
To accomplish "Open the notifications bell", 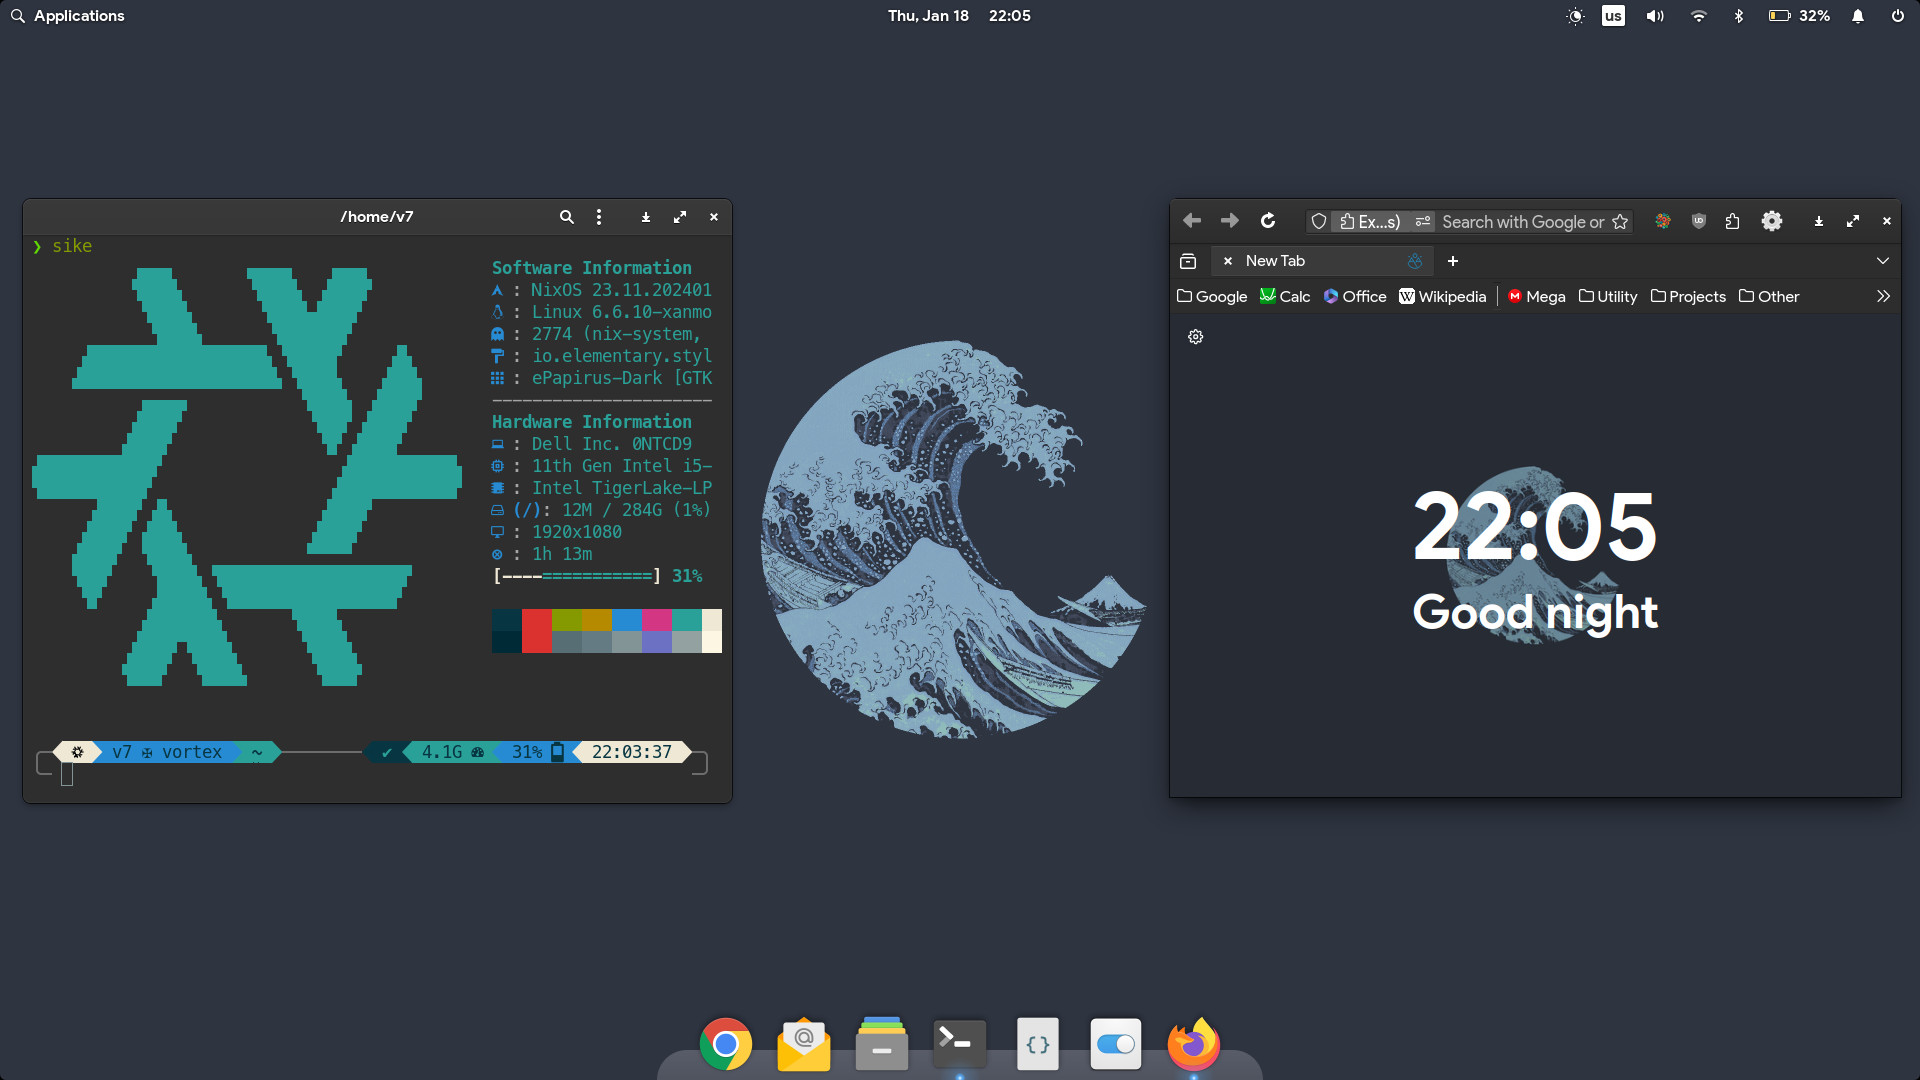I will 1858,16.
